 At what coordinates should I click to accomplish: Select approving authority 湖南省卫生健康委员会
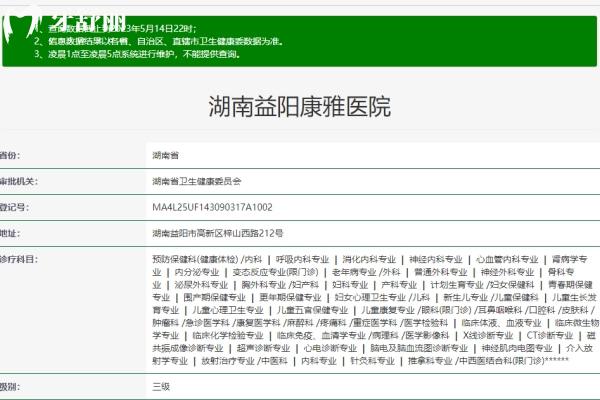197,181
